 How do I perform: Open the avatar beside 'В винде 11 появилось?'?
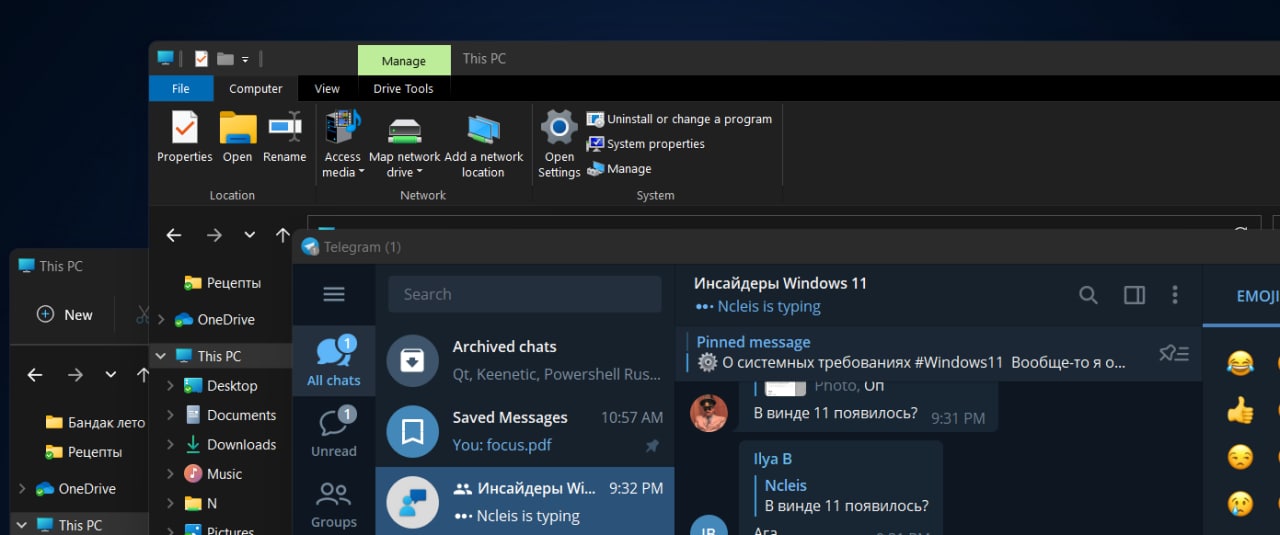709,412
